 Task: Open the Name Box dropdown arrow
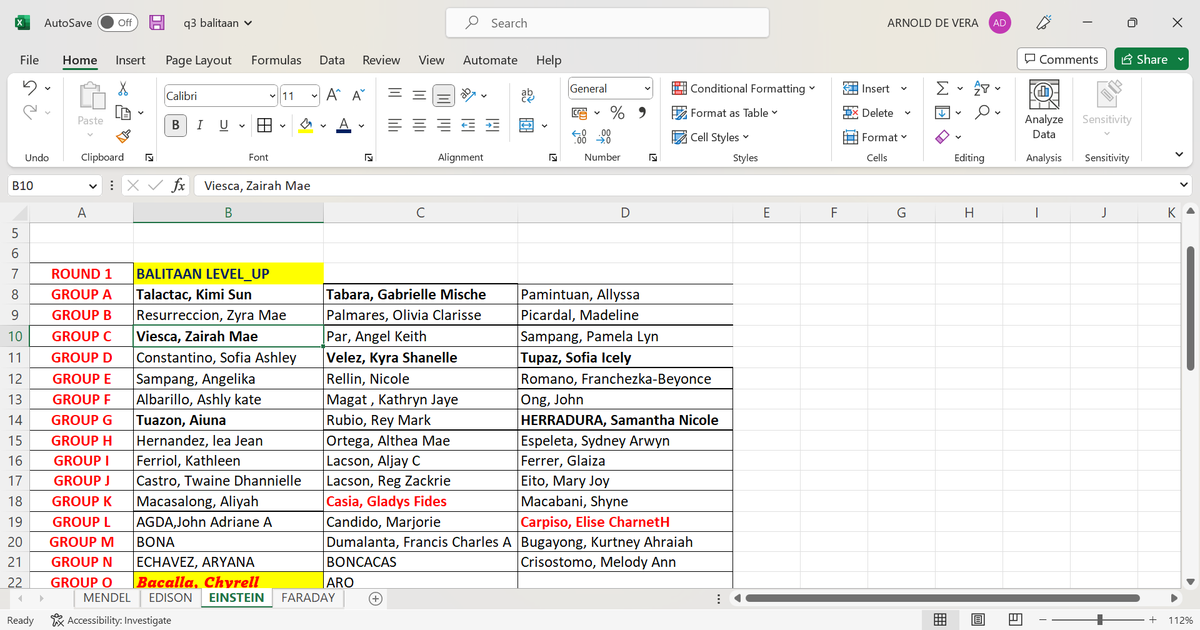click(93, 185)
